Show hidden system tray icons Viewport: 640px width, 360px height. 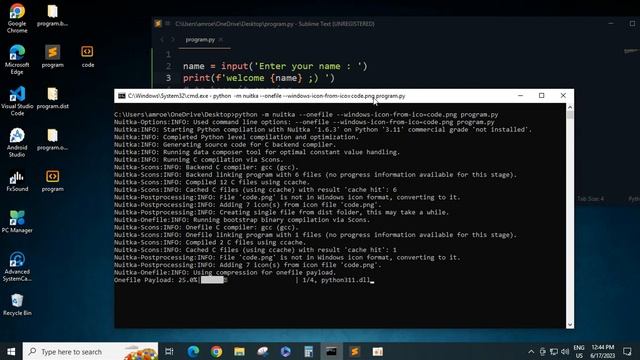pos(531,351)
